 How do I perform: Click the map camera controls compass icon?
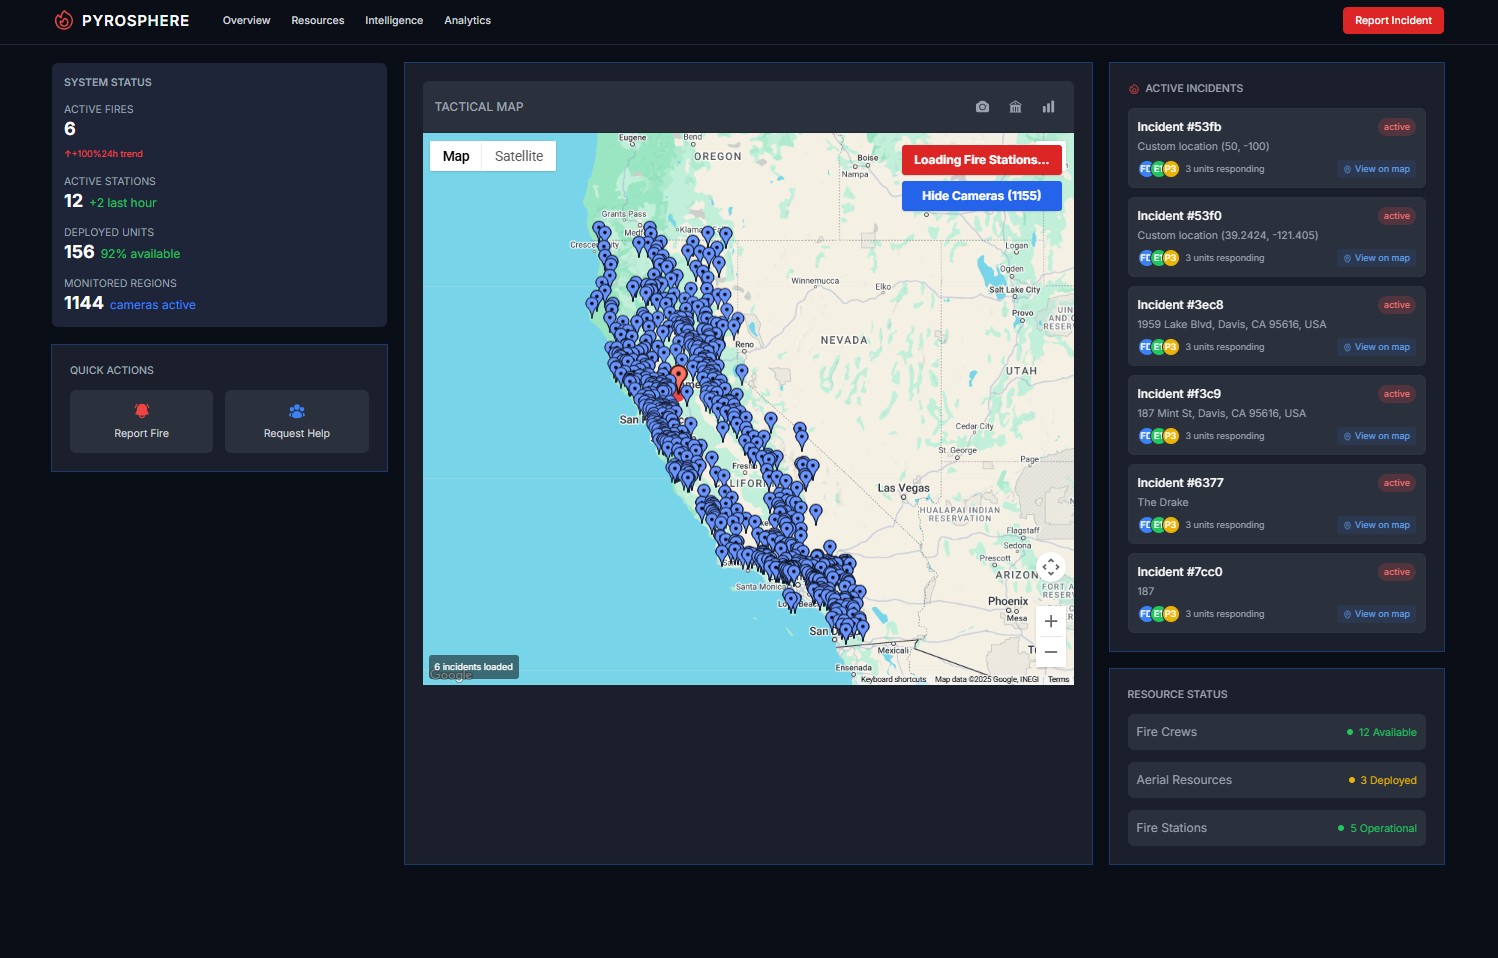pyautogui.click(x=1051, y=567)
